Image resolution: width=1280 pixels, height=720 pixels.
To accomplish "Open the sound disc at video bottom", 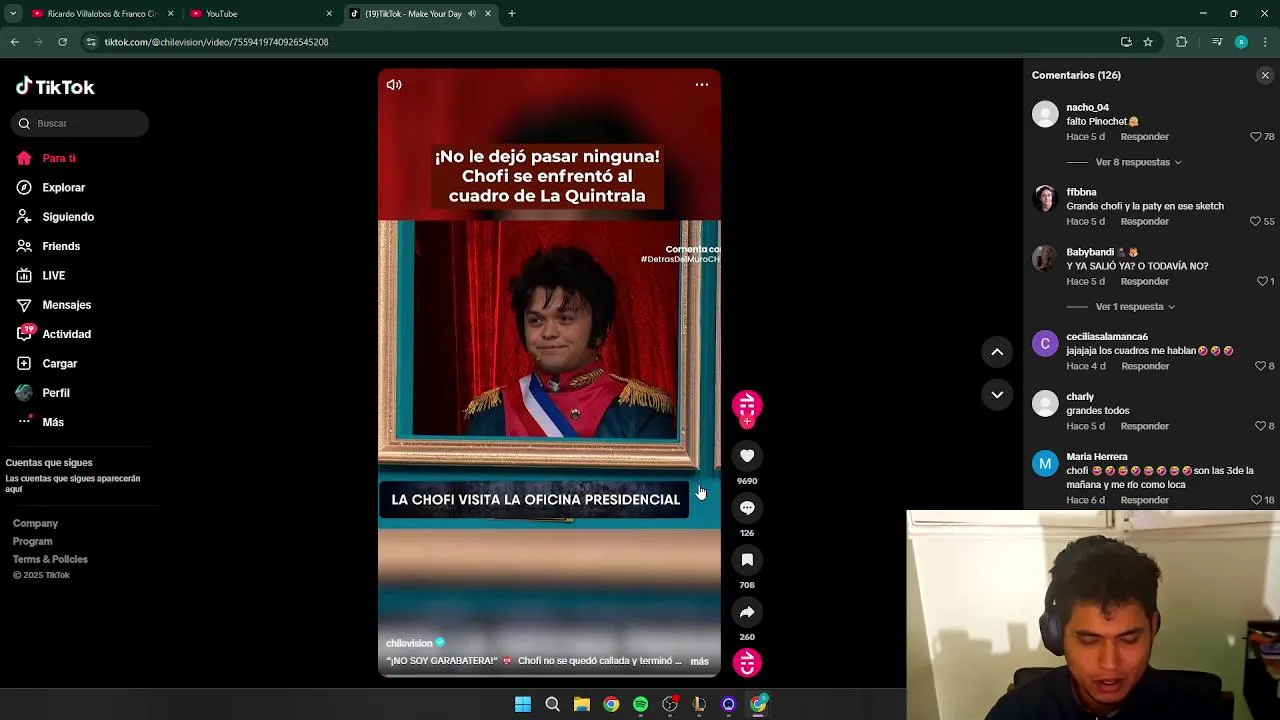I will (747, 663).
